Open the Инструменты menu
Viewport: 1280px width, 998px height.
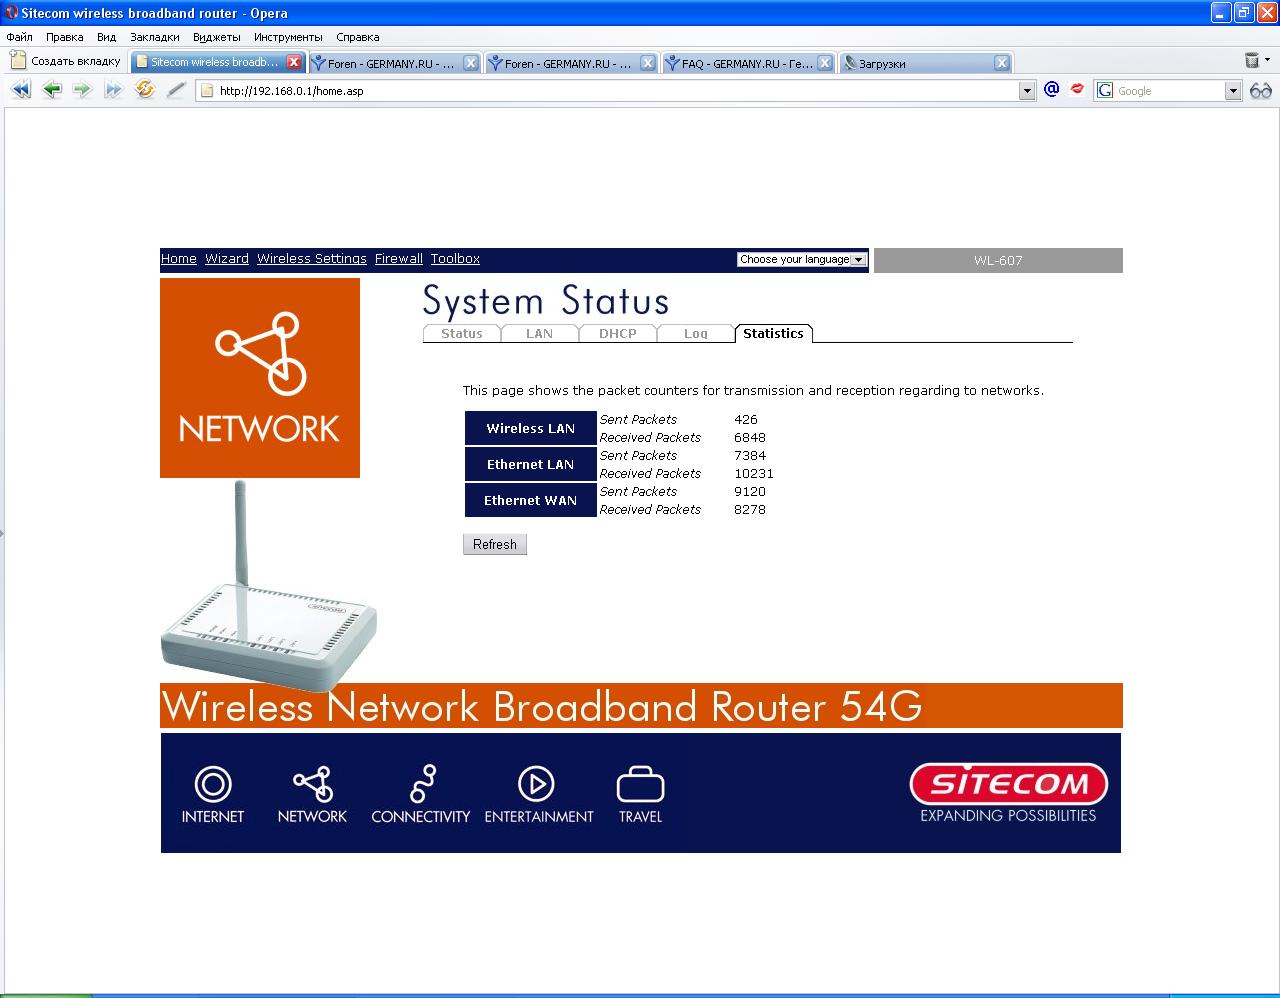288,37
